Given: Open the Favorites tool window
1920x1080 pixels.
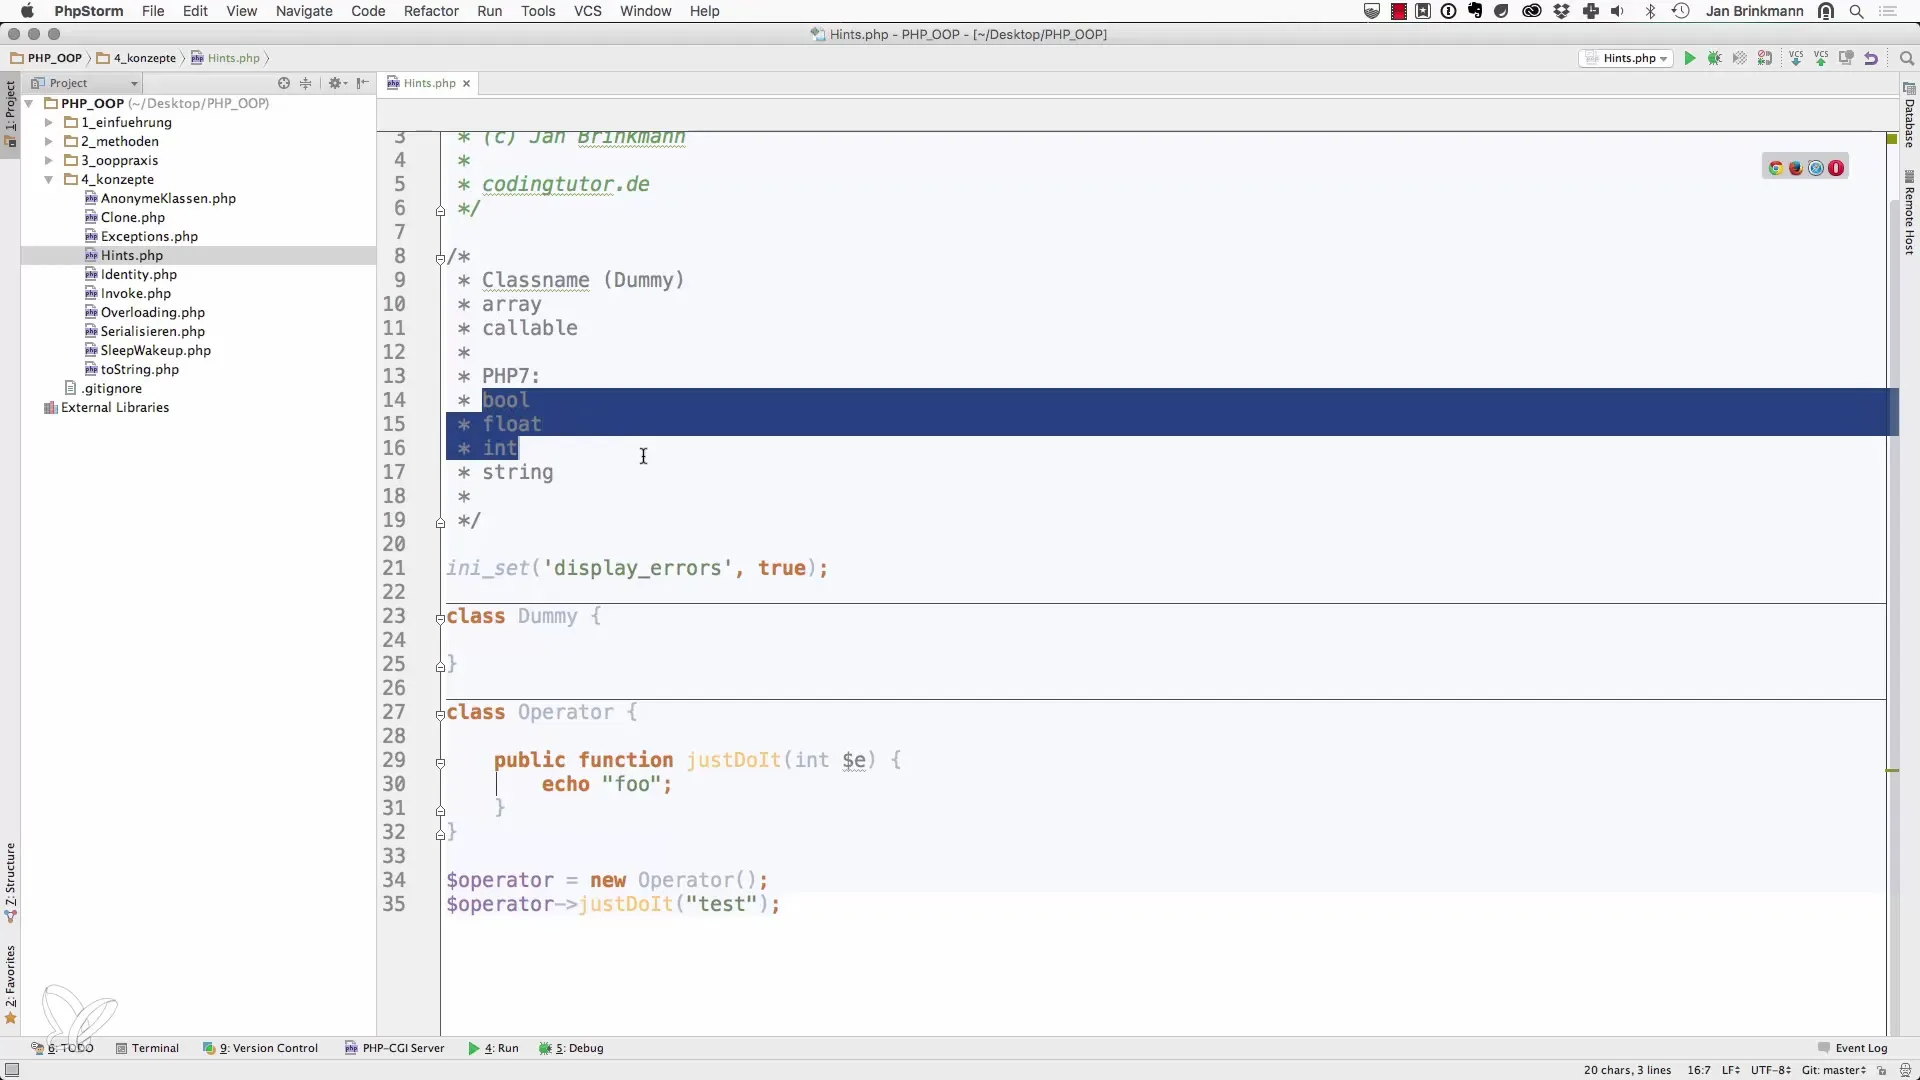Looking at the screenshot, I should point(10,985).
